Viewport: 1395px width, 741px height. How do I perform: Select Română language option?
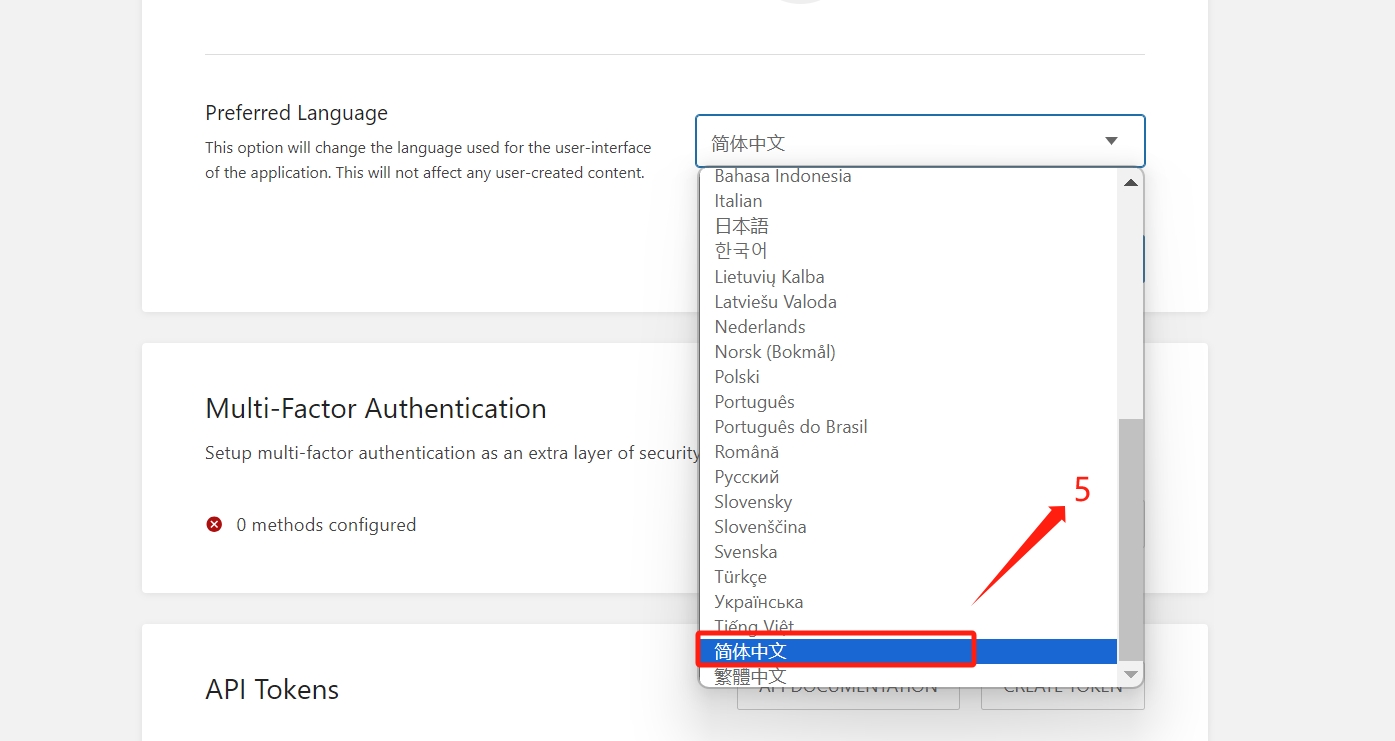(908, 451)
